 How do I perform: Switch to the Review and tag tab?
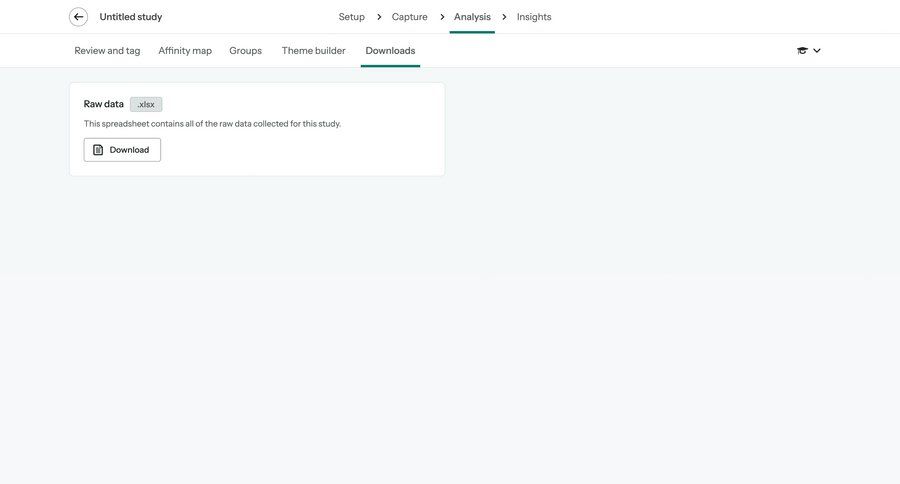click(x=107, y=51)
